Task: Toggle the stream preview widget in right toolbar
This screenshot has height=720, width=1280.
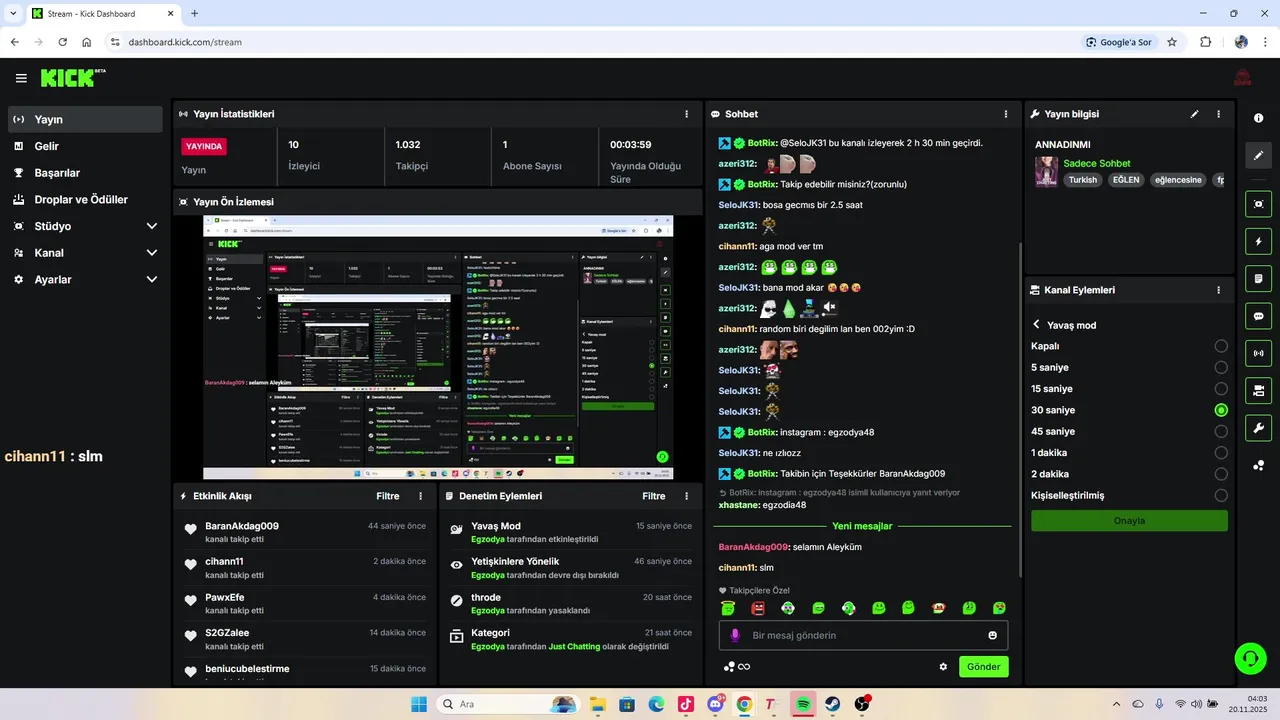Action: coord(1258,204)
